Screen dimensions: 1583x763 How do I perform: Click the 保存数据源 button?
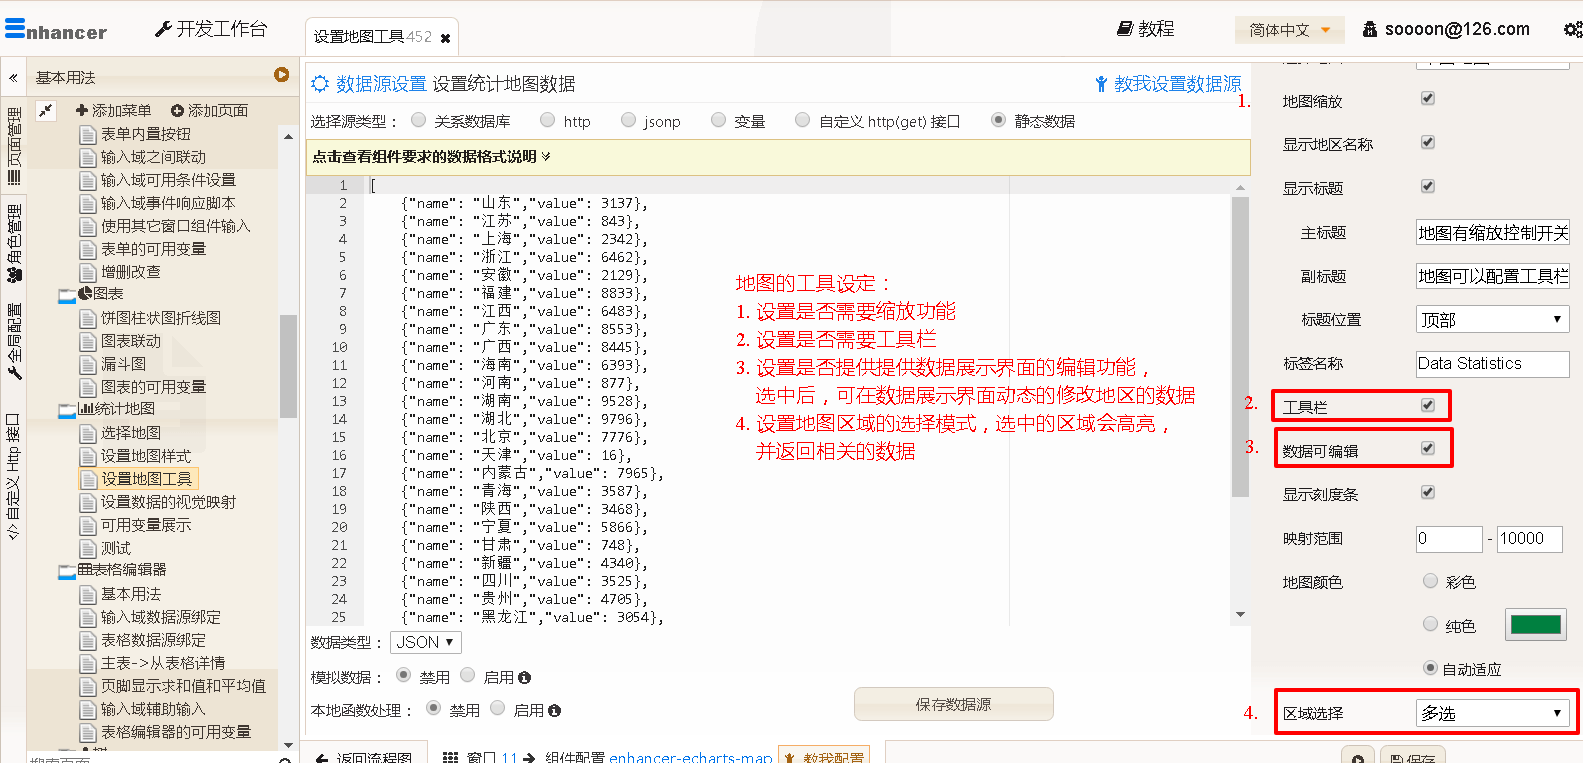click(x=953, y=704)
